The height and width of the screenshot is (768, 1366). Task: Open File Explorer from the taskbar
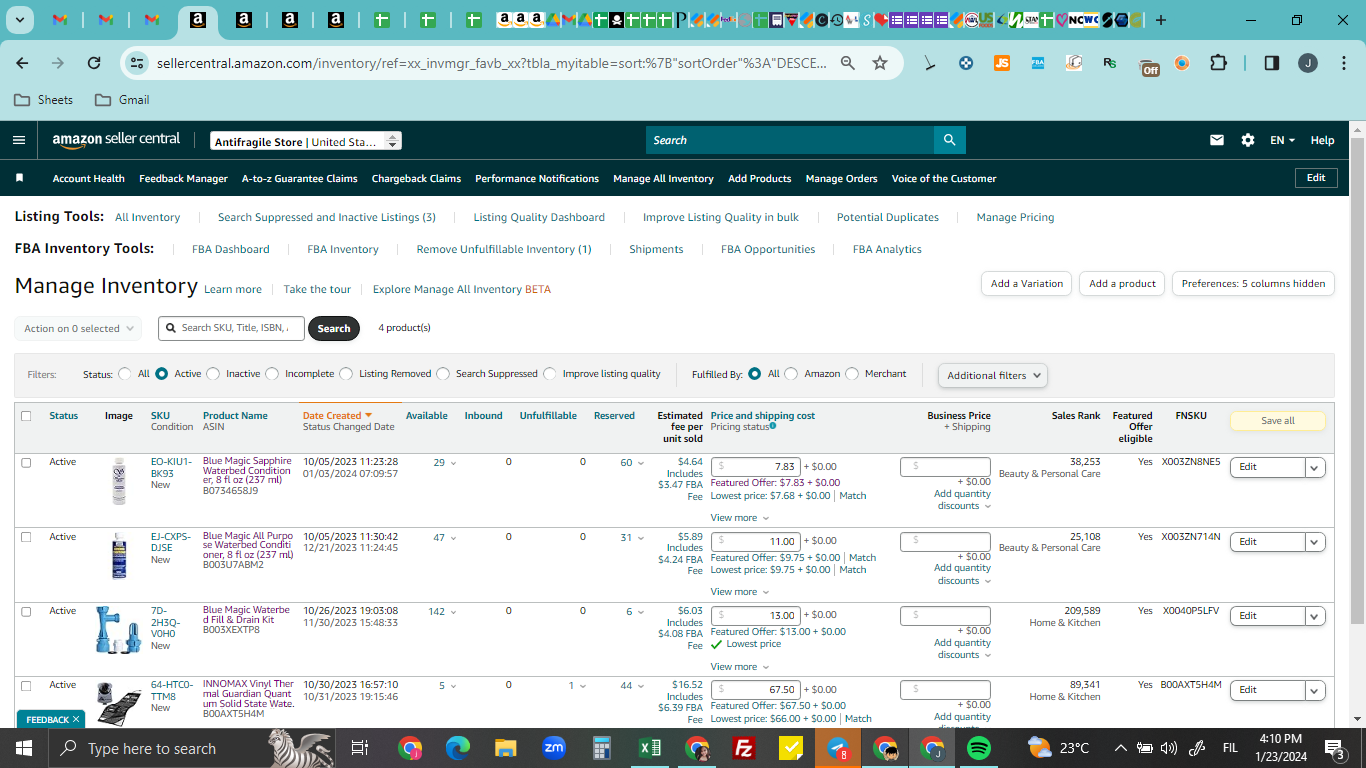(x=505, y=748)
